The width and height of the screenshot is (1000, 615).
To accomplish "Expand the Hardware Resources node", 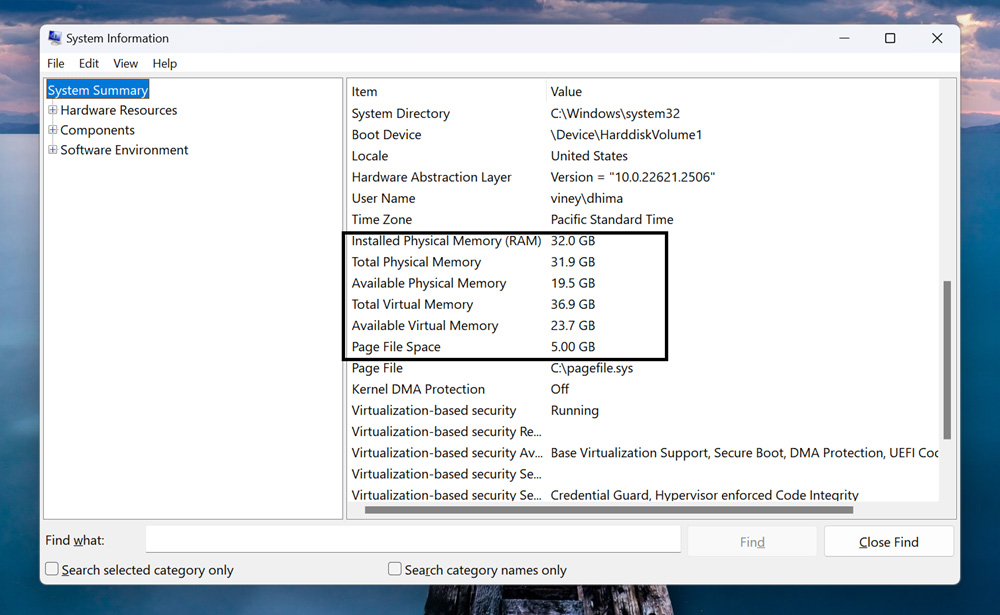I will pos(53,110).
